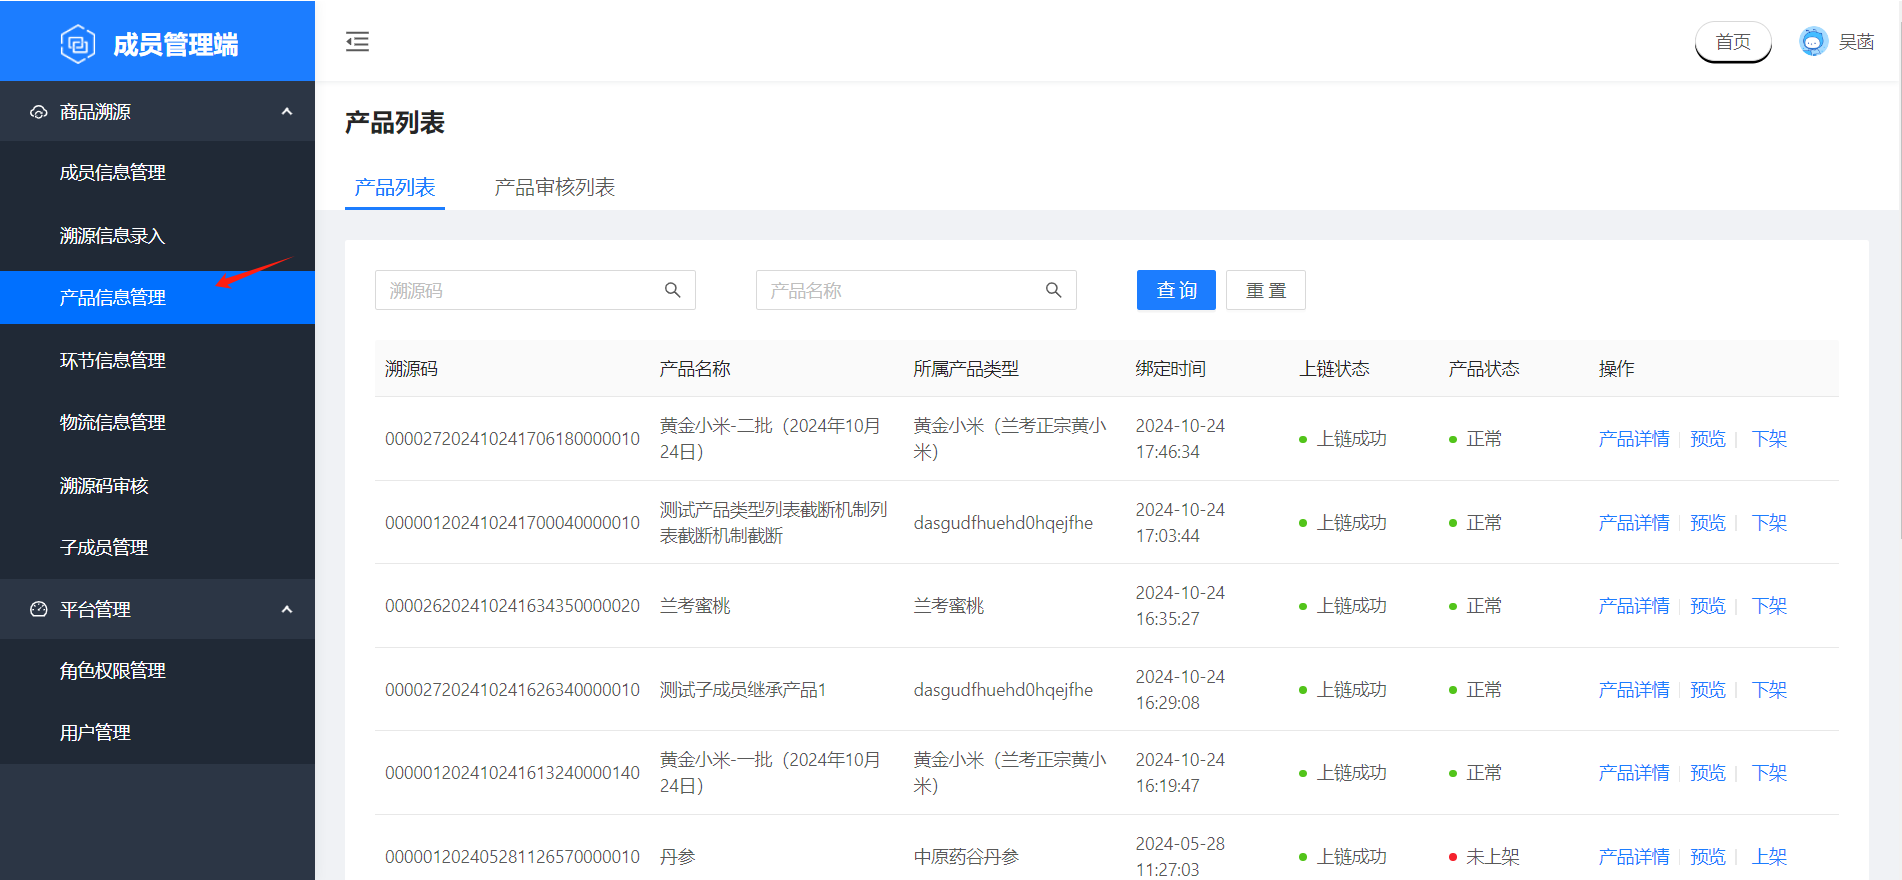Screen dimensions: 1902x880
Task: Collapse the 商品溯源 menu section
Action: coord(287,112)
